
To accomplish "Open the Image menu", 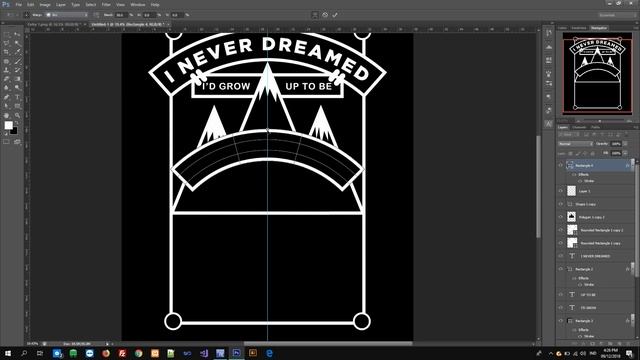I will click(x=45, y=5).
